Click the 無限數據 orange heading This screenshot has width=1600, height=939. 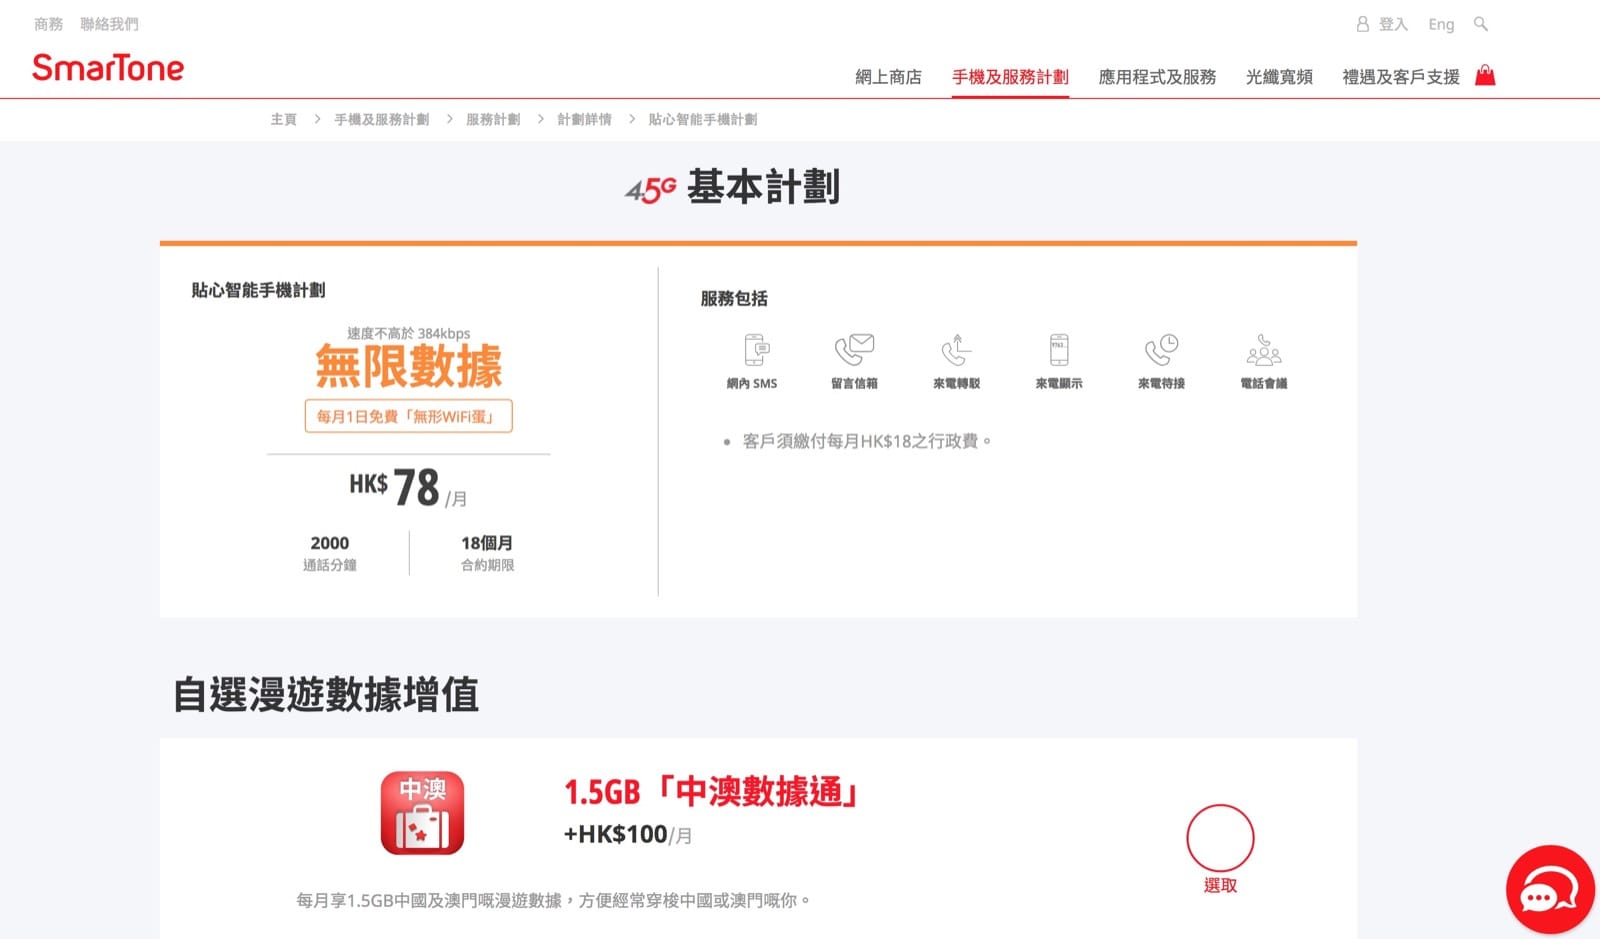click(x=408, y=366)
